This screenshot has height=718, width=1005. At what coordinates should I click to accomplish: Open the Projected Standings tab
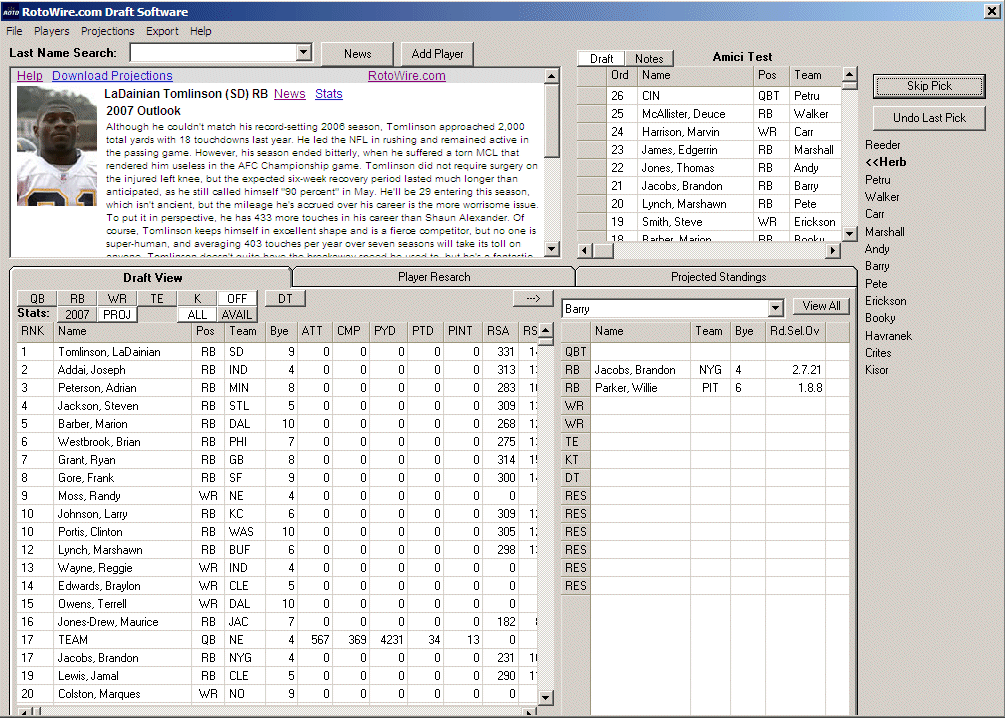(x=718, y=277)
